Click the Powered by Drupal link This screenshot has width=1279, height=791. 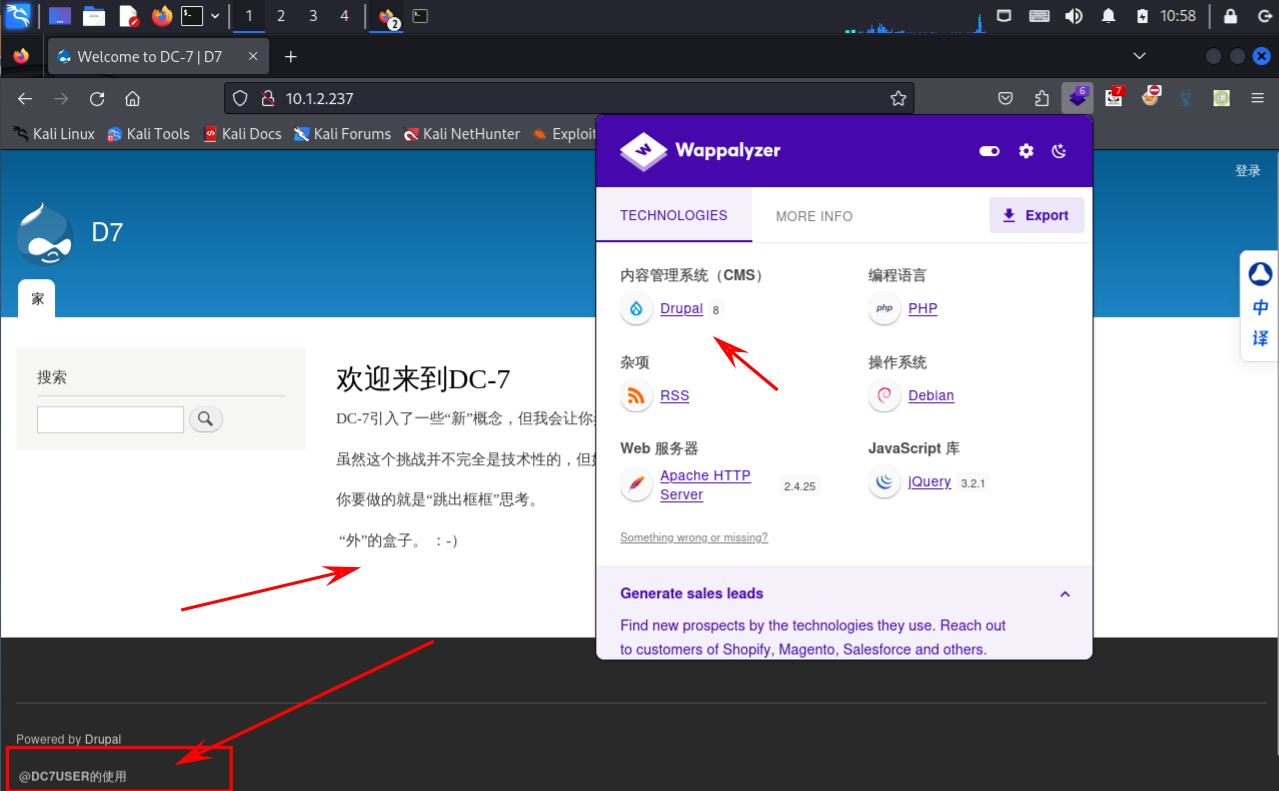[103, 740]
